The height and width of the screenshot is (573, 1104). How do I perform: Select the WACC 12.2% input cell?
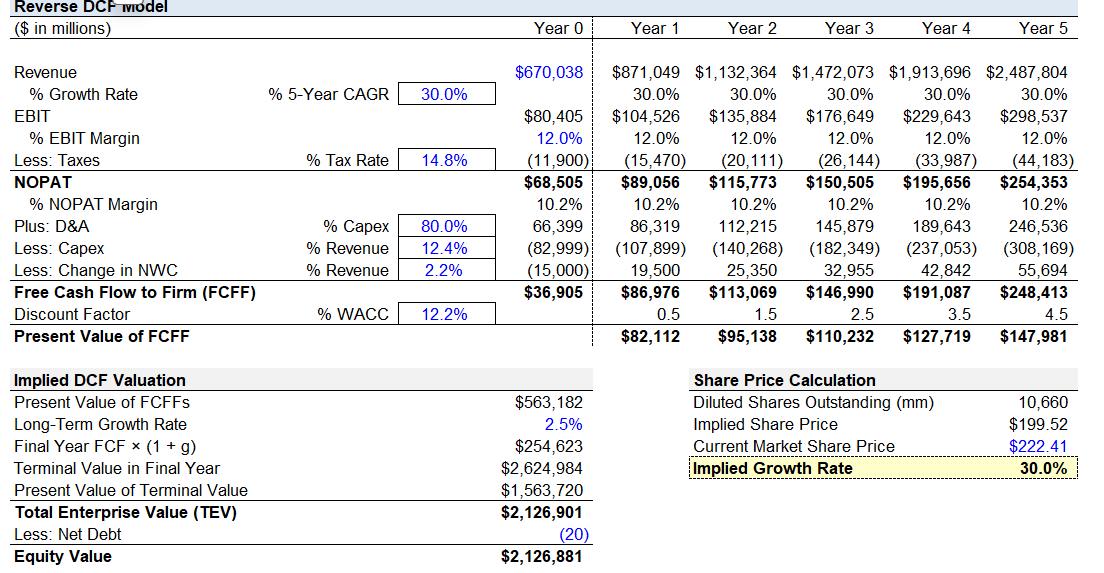(446, 314)
